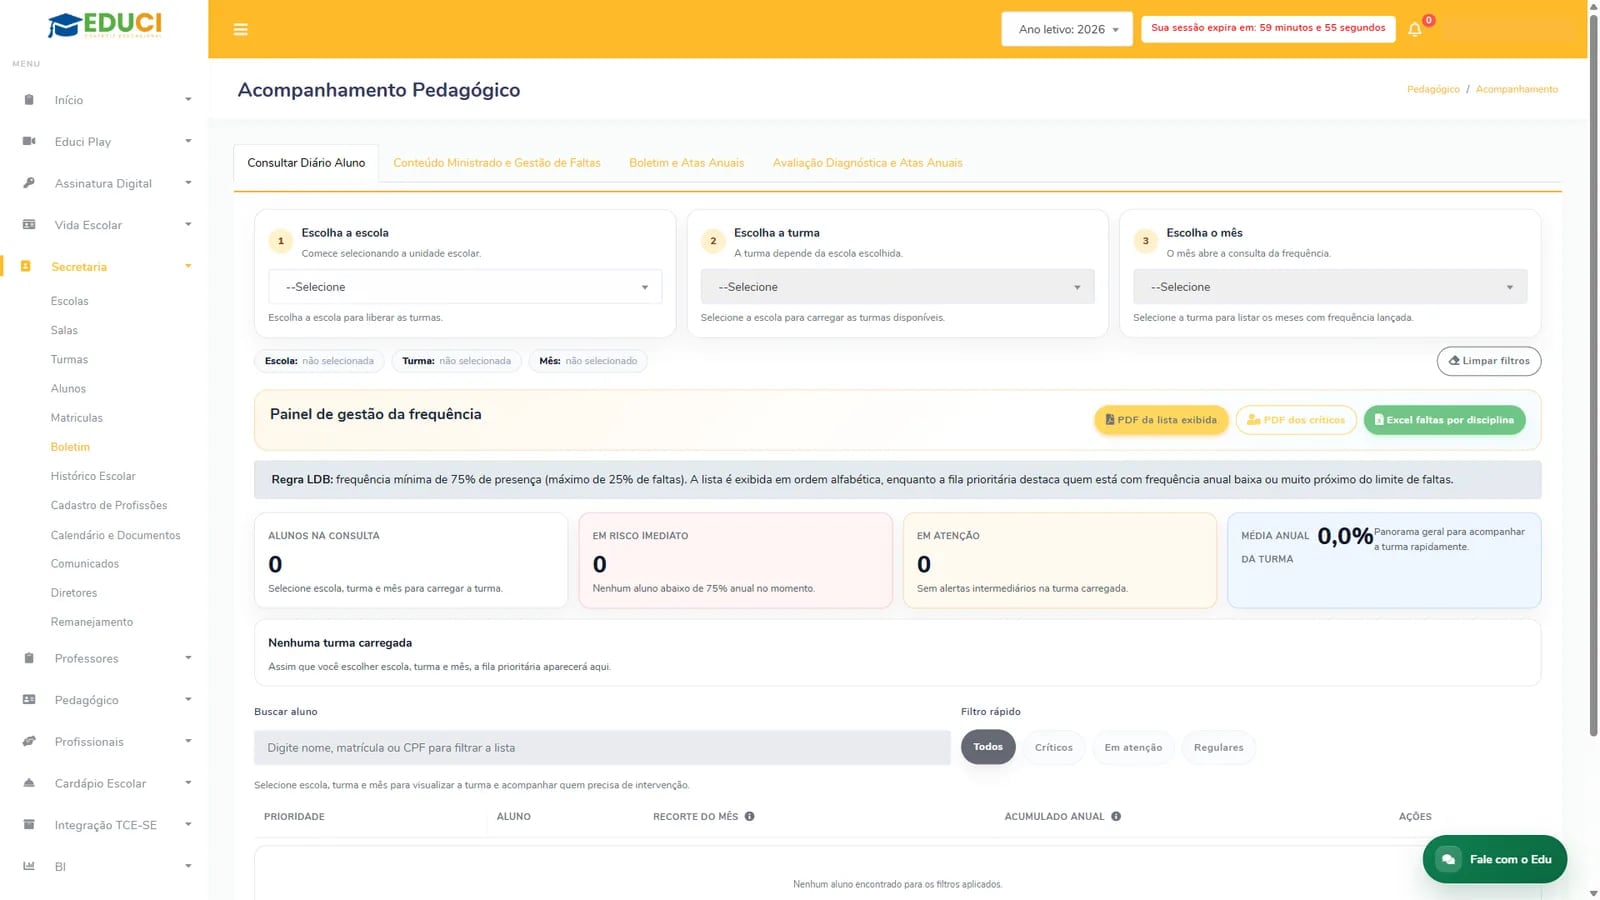Select the Regulares quick filter
The width and height of the screenshot is (1600, 900).
[x=1218, y=747]
